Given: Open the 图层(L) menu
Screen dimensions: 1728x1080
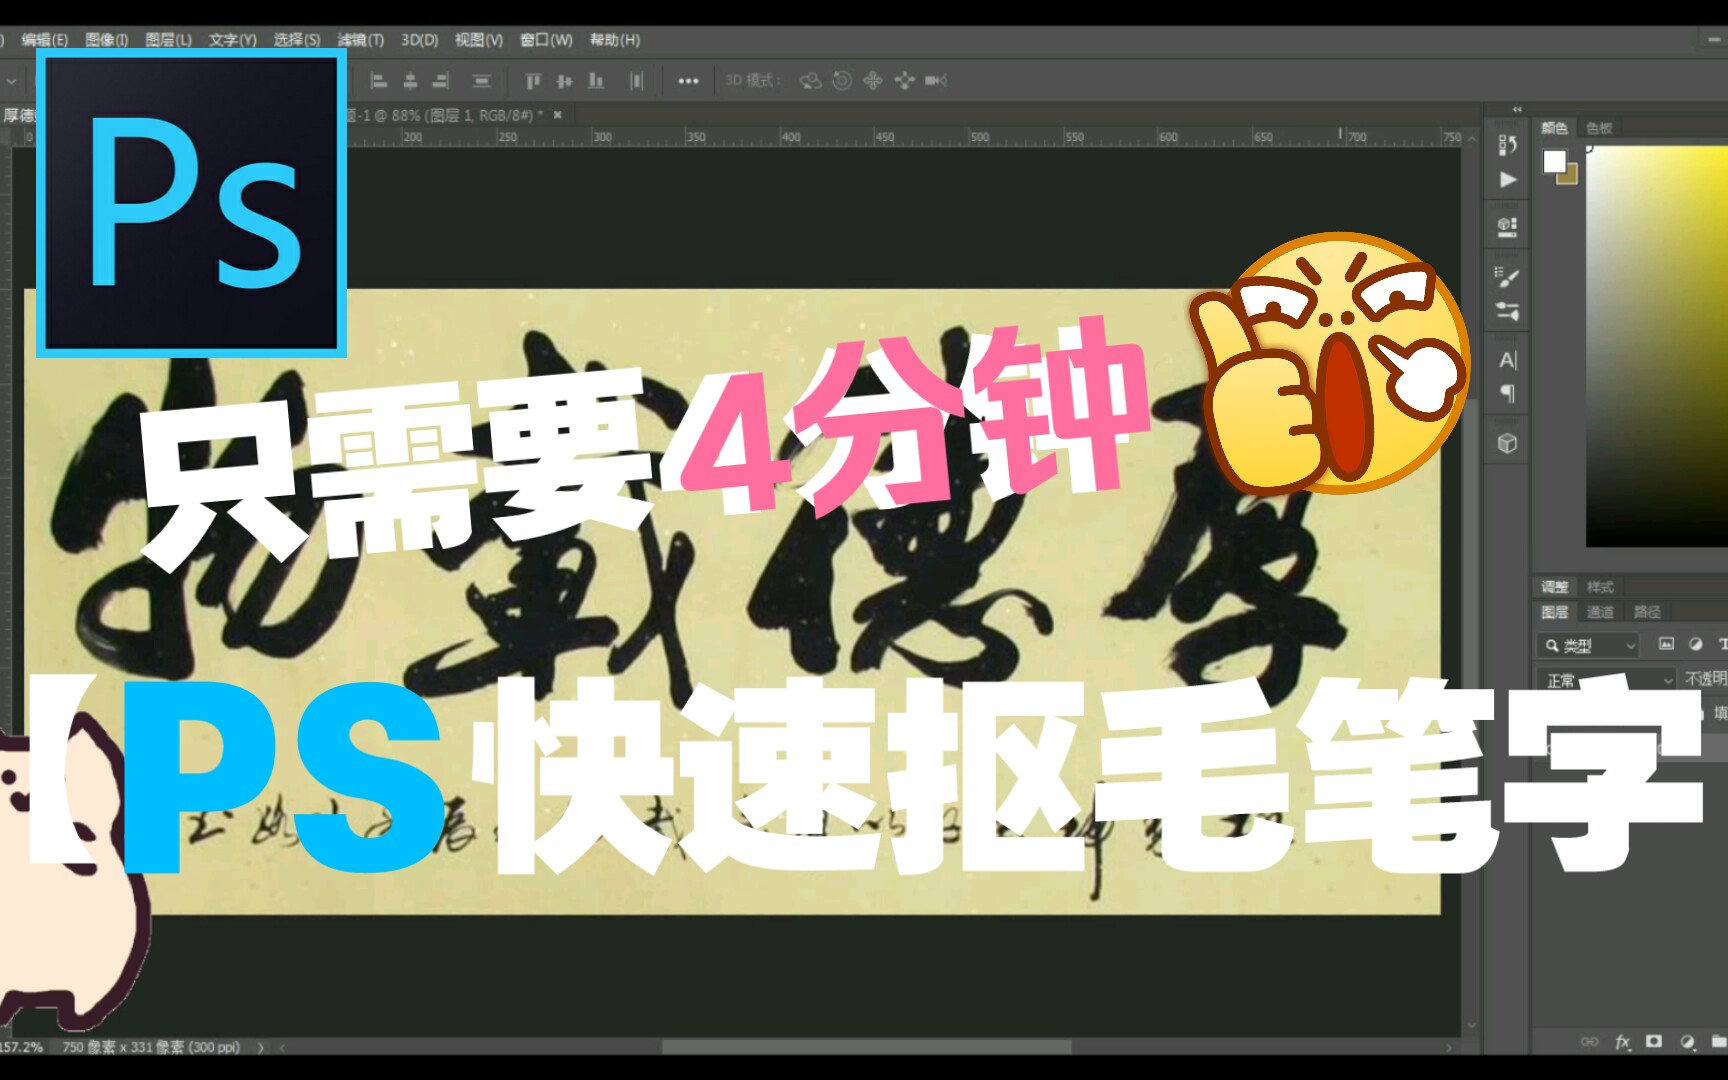Looking at the screenshot, I should (x=168, y=40).
